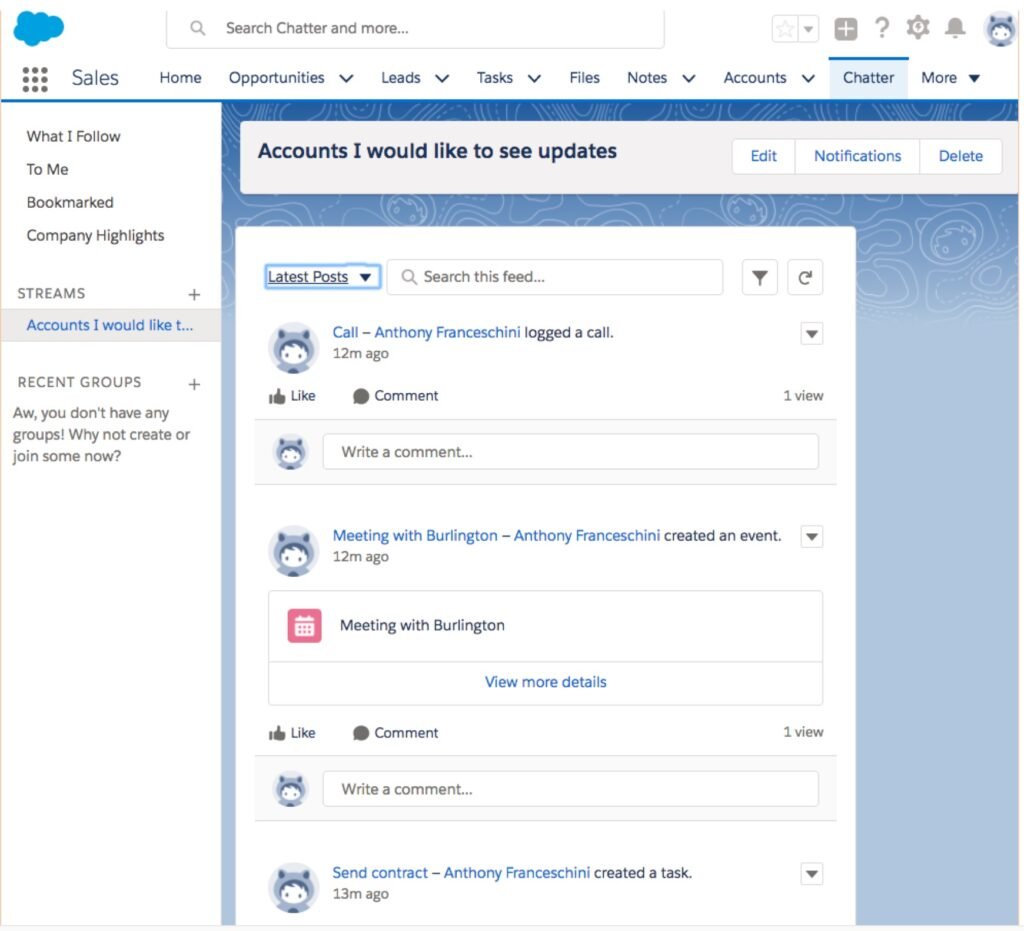Open the help question mark icon
The width and height of the screenshot is (1024, 931).
coord(882,28)
